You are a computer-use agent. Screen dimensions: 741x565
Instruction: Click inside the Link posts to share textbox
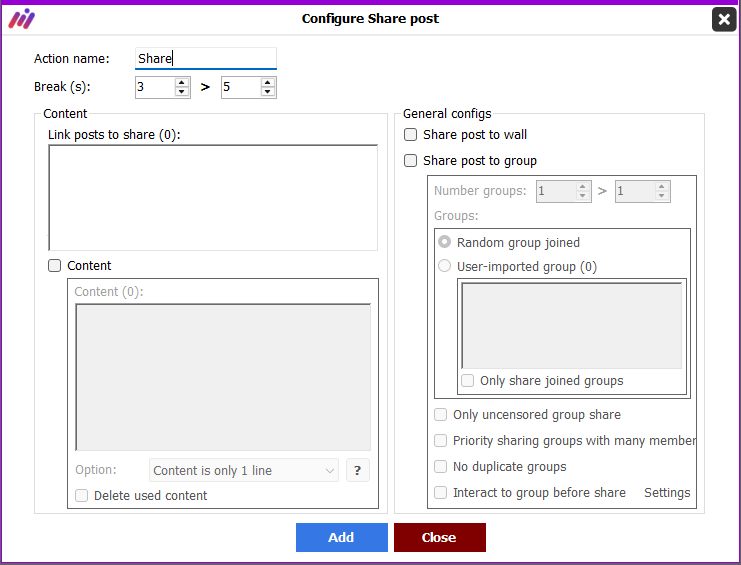coord(213,197)
